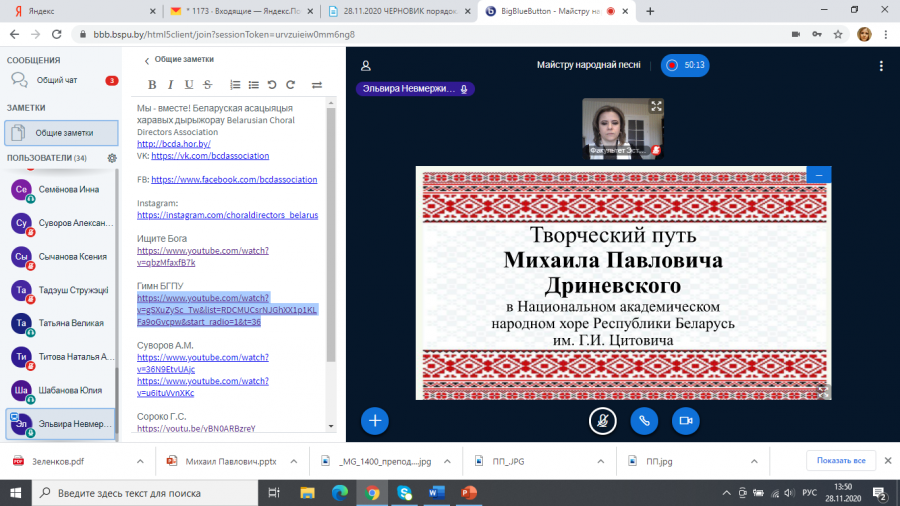Toggle bold formatting in shared notes

[x=152, y=85]
